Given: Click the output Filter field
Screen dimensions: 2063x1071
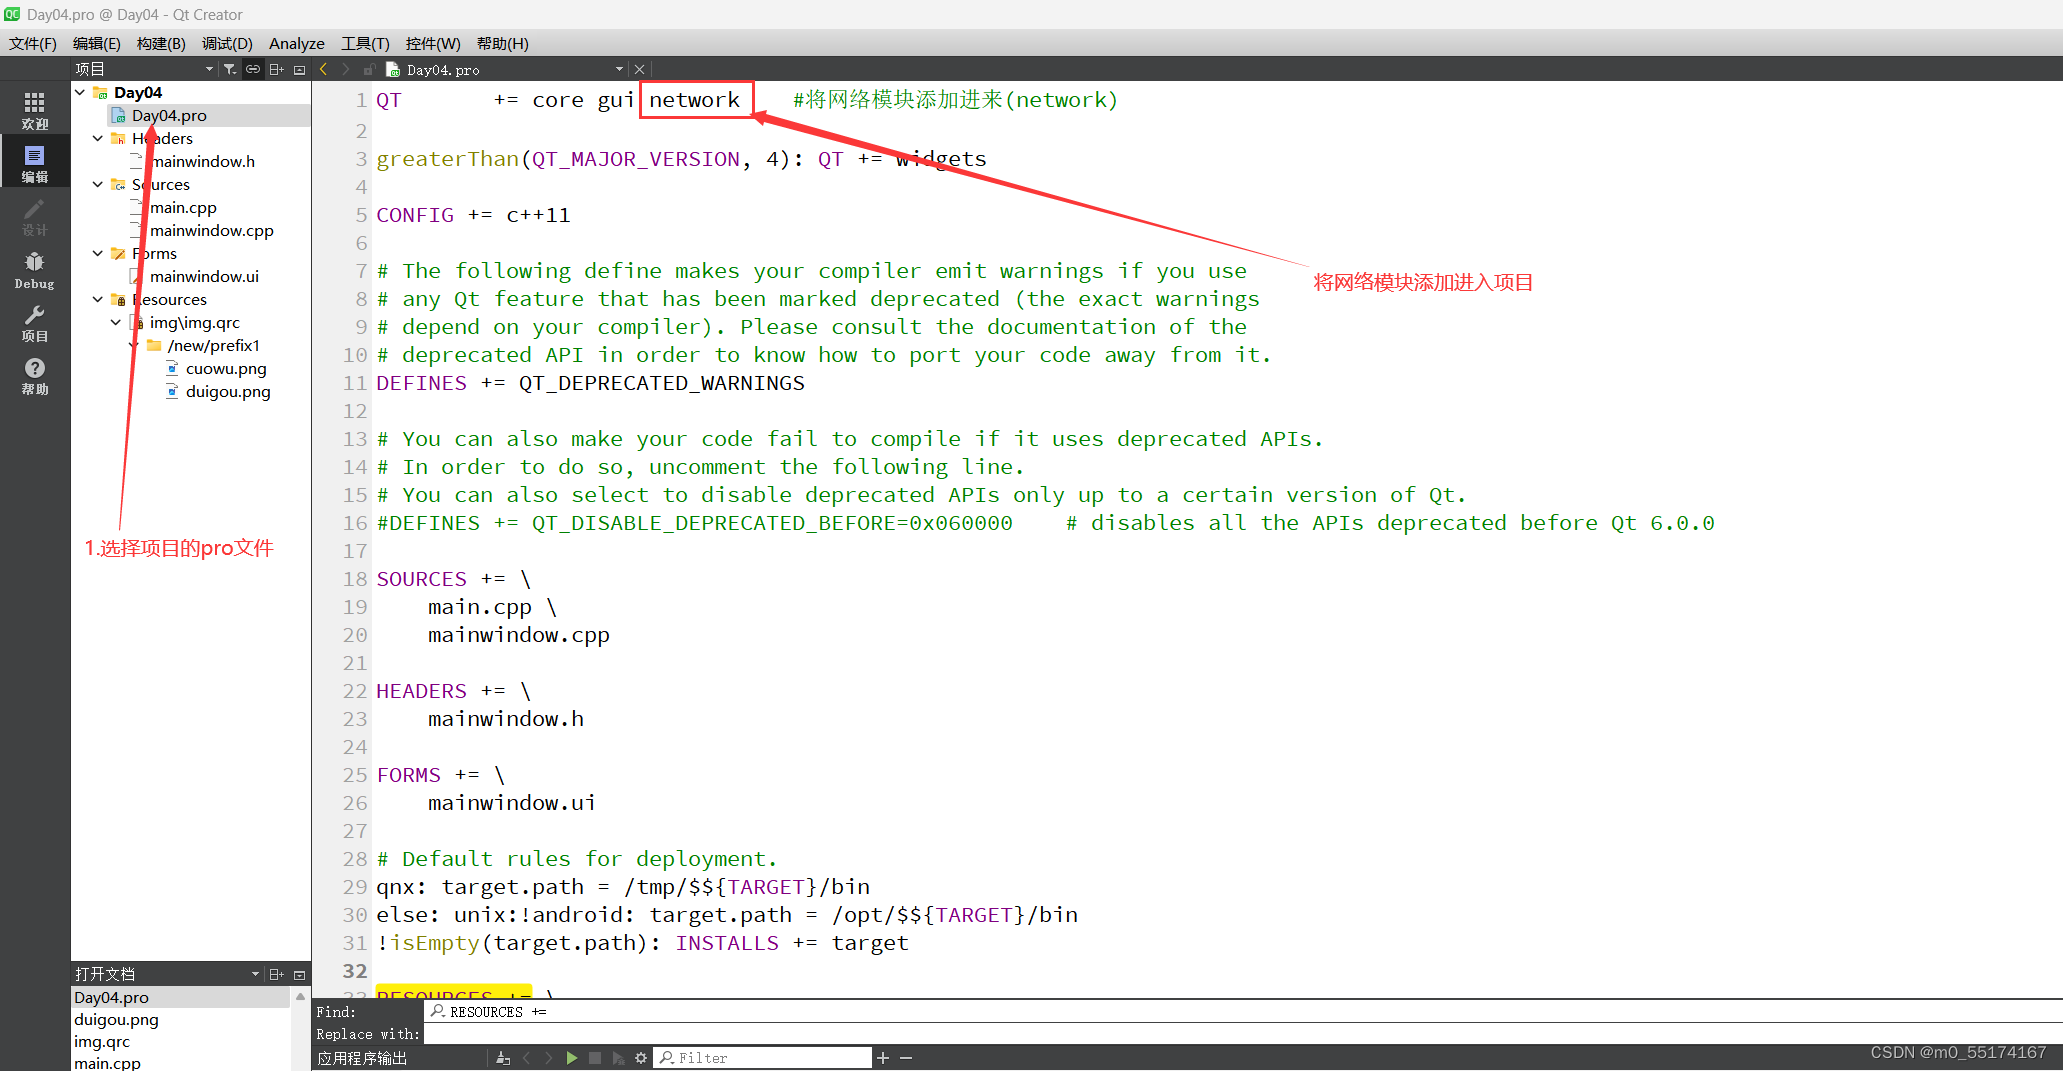Looking at the screenshot, I should tap(763, 1058).
